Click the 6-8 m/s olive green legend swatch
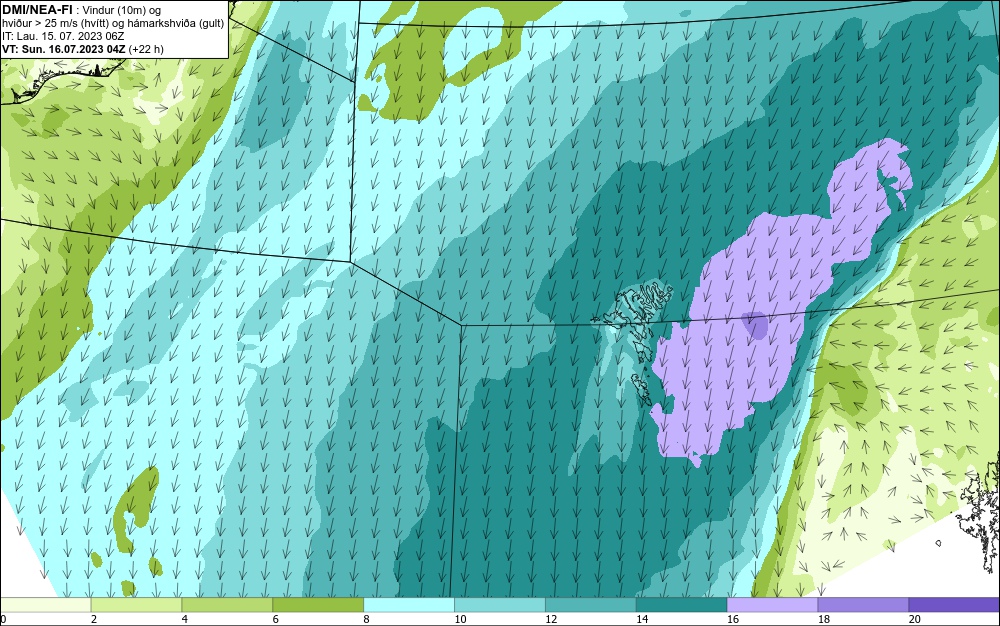This screenshot has height=626, width=1000. pos(318,605)
